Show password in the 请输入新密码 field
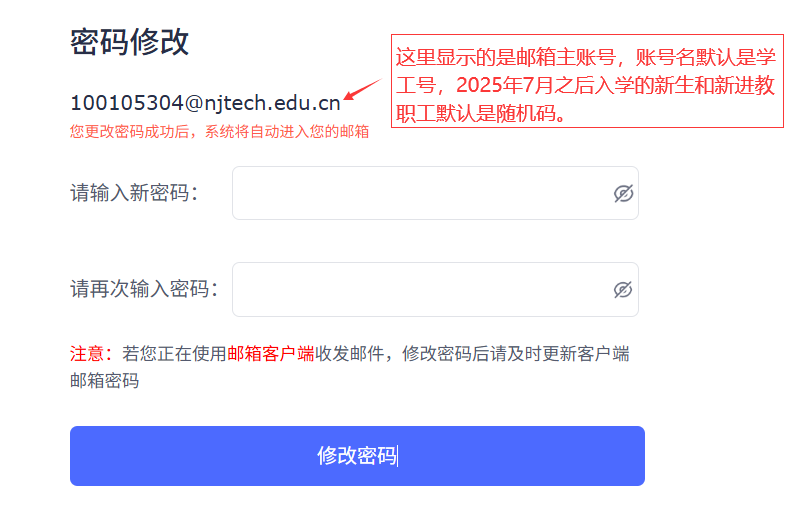Viewport: 789px width, 515px height. coord(623,193)
